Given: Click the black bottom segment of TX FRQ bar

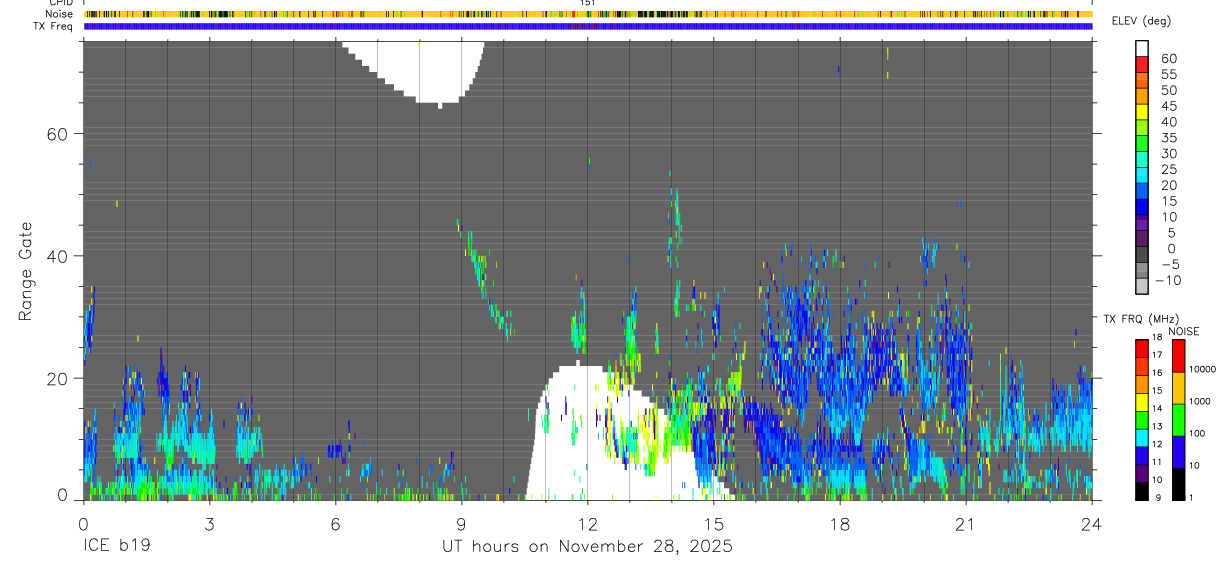Looking at the screenshot, I should click(1142, 490).
